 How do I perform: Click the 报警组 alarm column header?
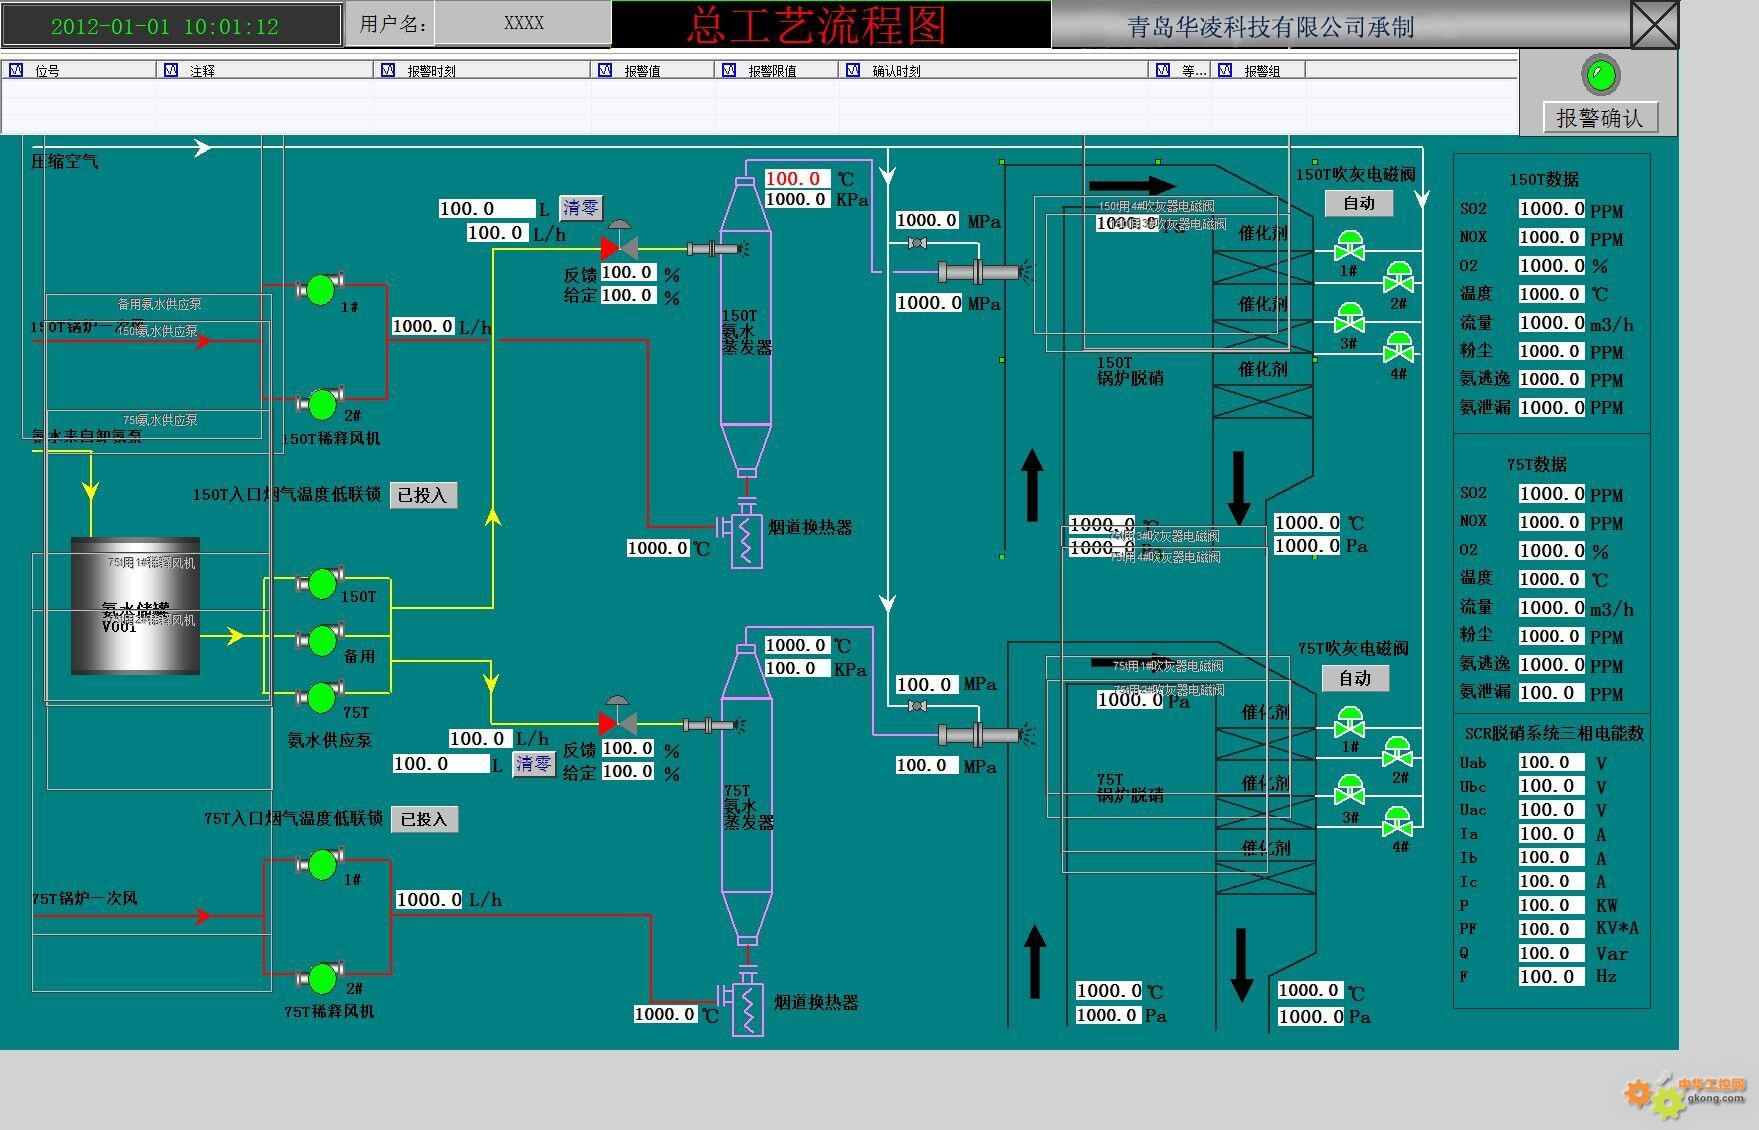tap(1260, 70)
